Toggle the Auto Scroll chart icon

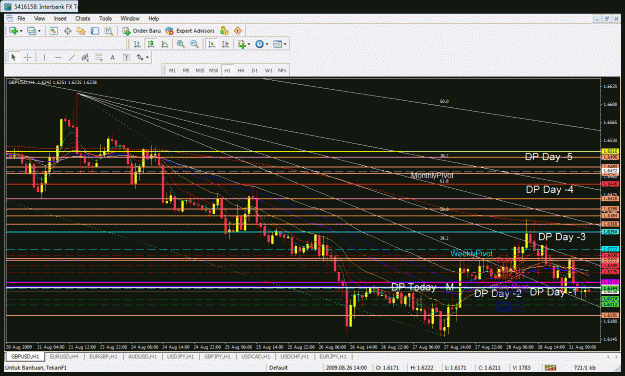click(212, 44)
